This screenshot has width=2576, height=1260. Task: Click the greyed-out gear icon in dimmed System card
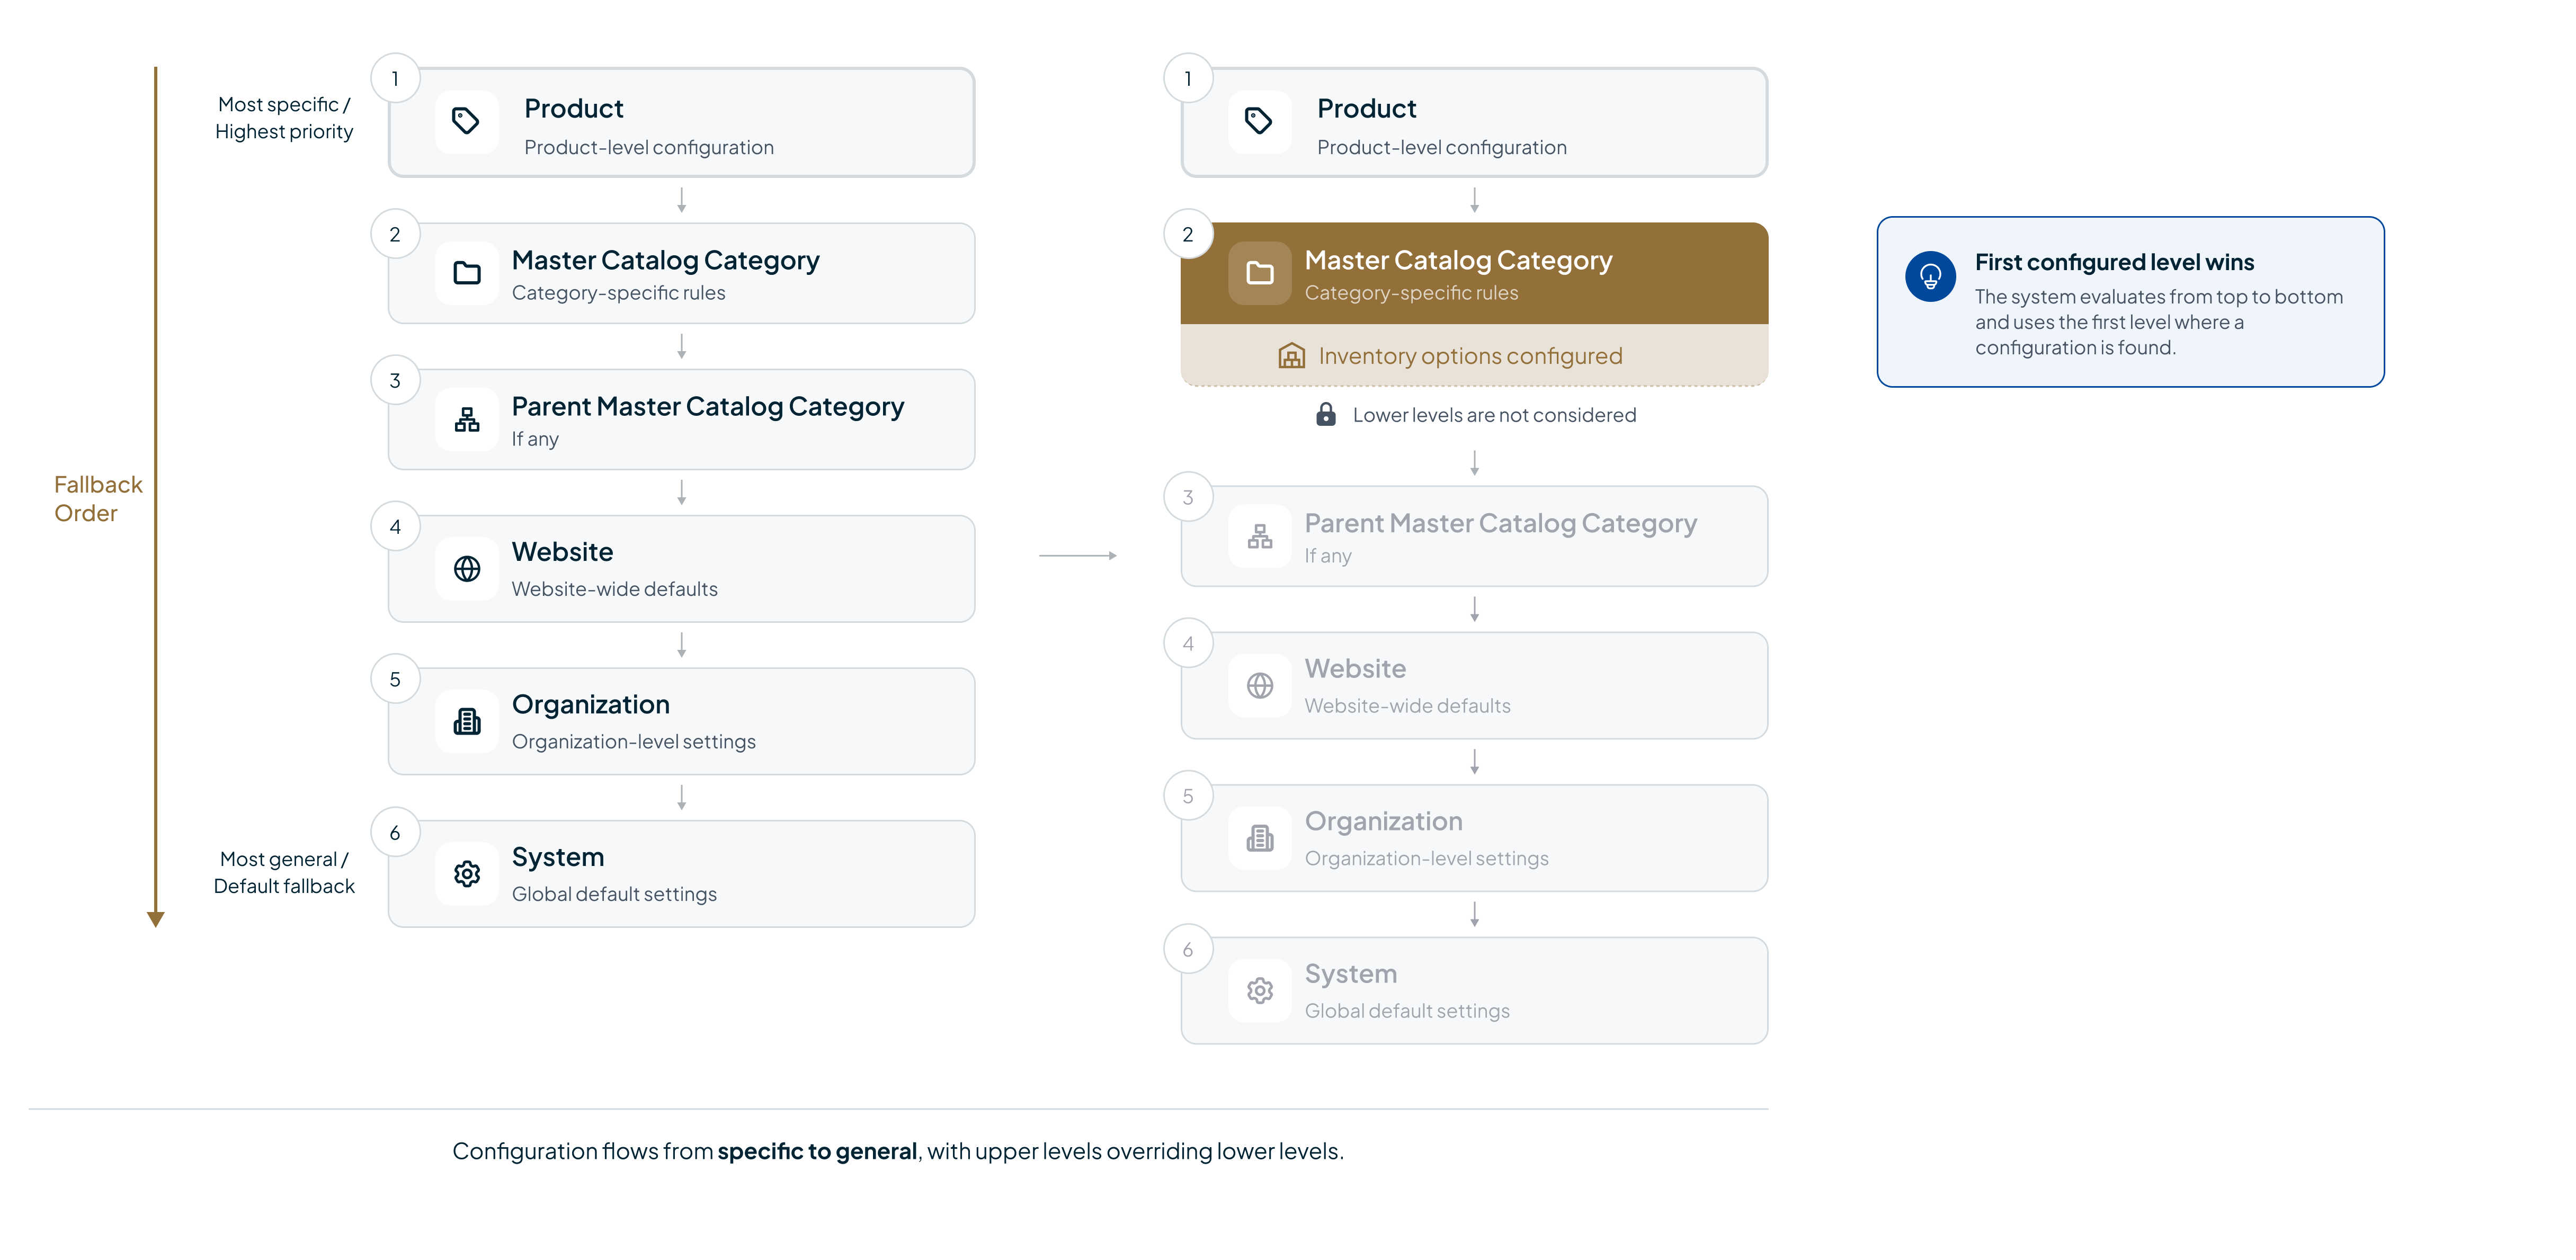1259,990
